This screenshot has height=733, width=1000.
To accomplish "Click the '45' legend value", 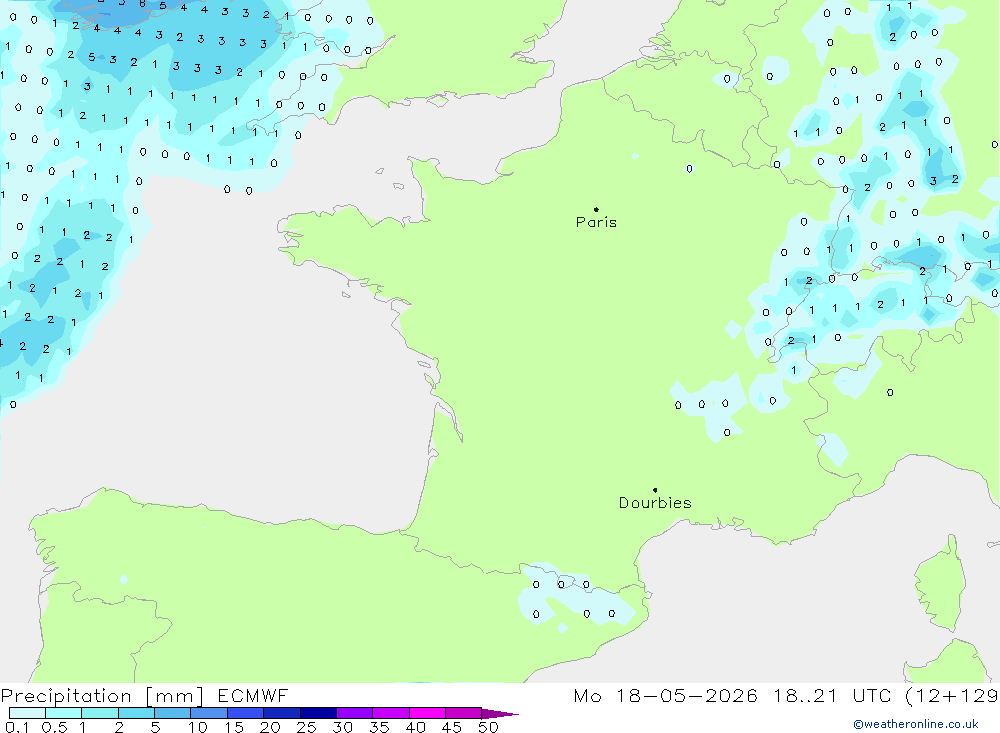I will click(x=452, y=727).
